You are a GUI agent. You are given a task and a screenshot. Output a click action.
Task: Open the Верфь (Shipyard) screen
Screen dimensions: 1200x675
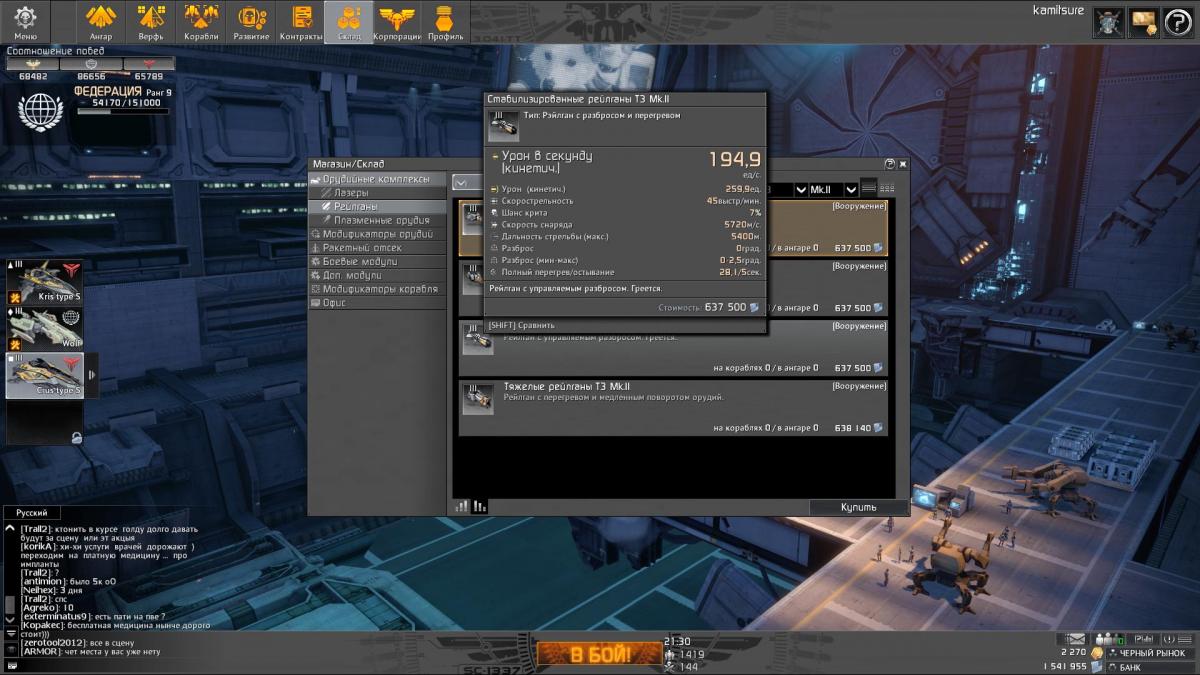[151, 22]
